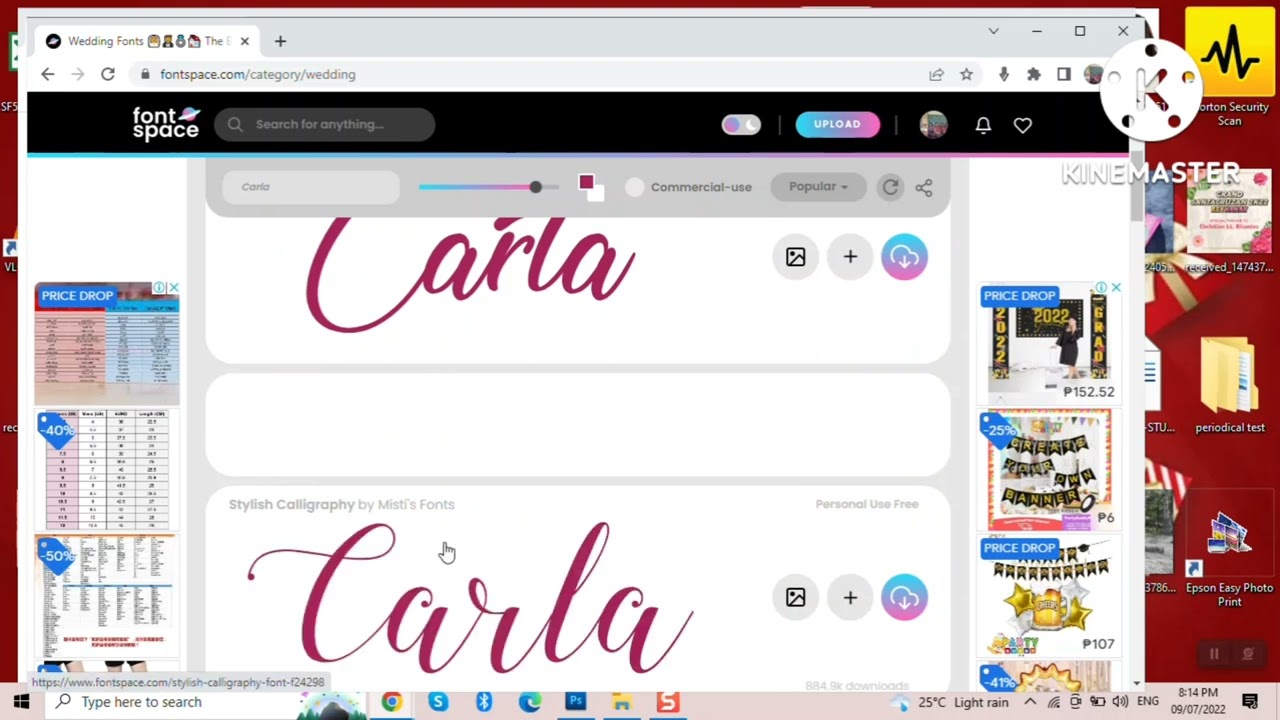1280x720 pixels.
Task: Add top Carla font to collection
Action: (850, 257)
